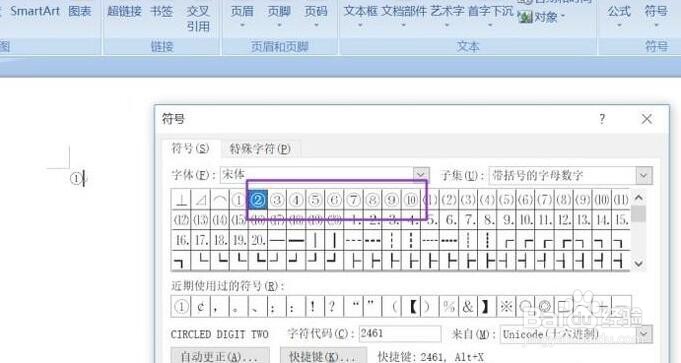Select circled digit ④ in the grid
Image resolution: width=681 pixels, height=363 pixels.
(x=296, y=200)
